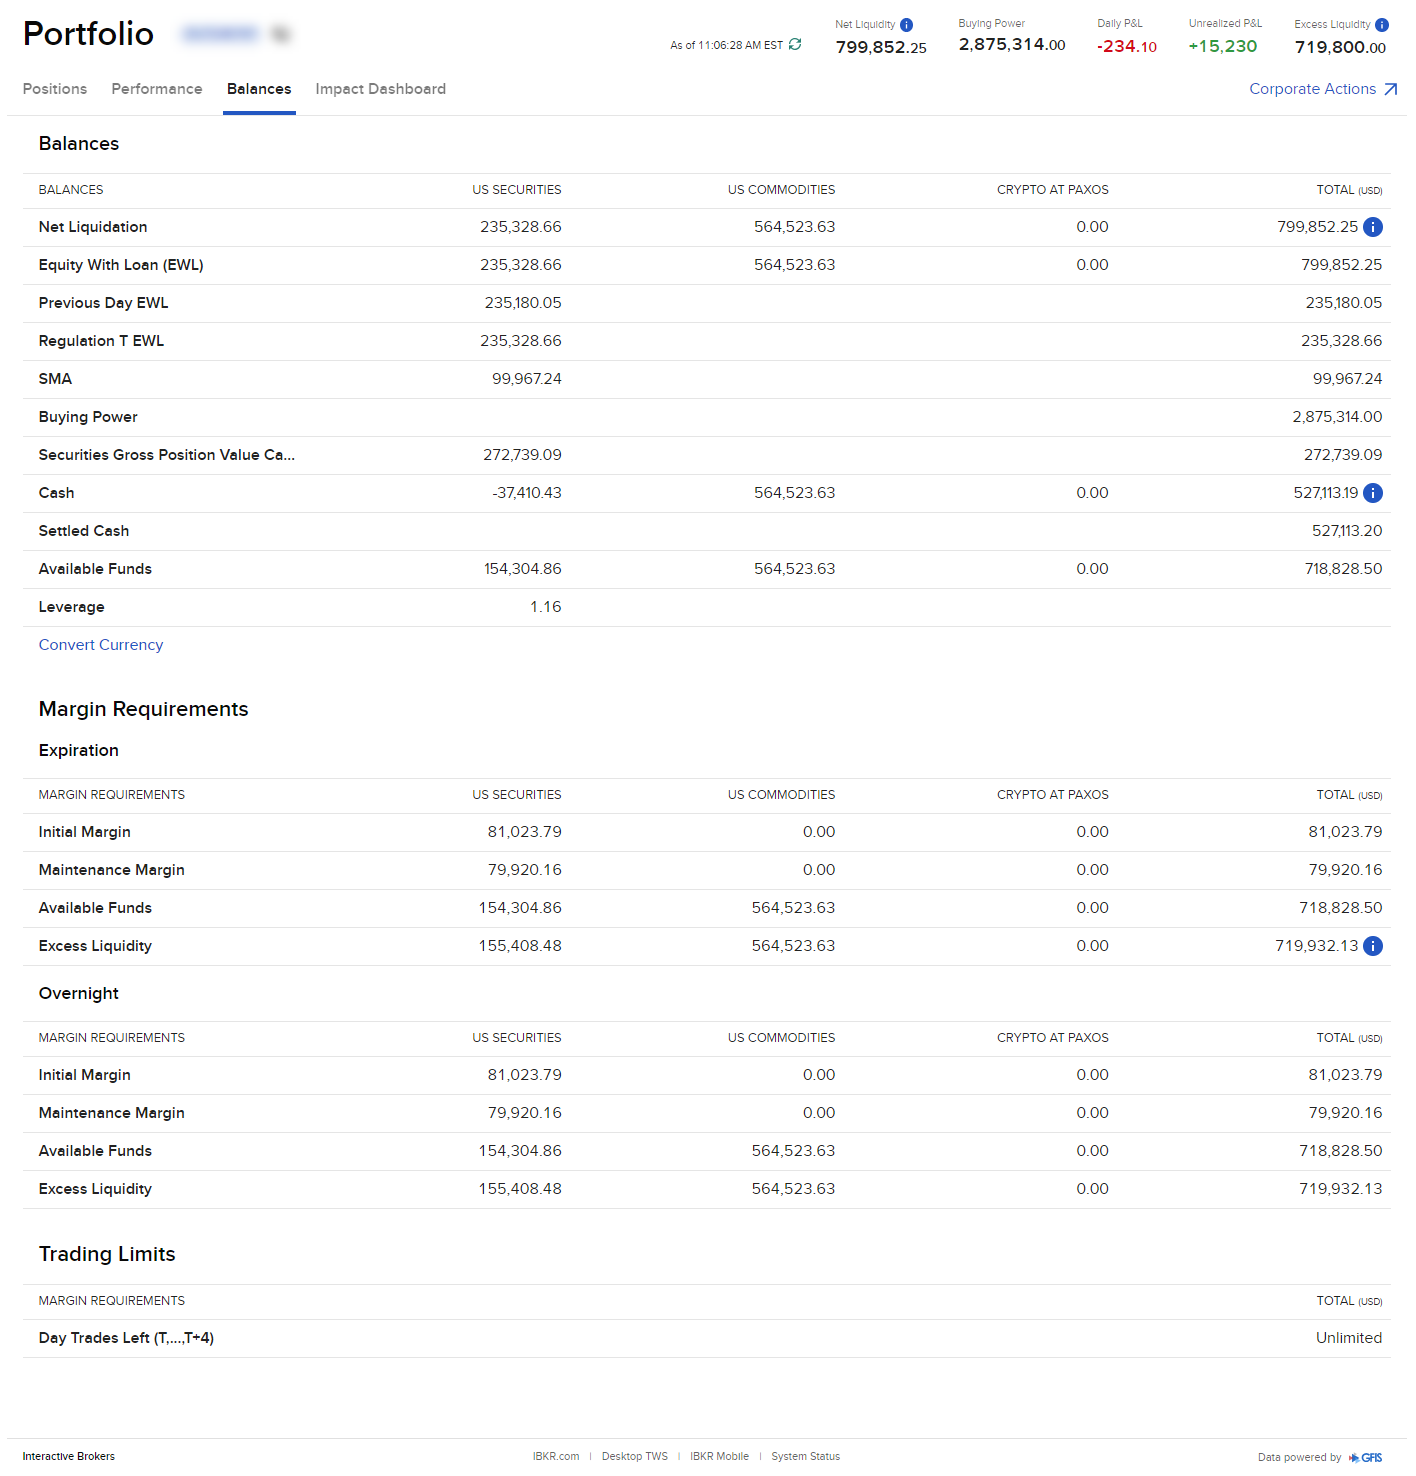The height and width of the screenshot is (1476, 1416).
Task: Refresh the portfolio data timestamp
Action: click(x=795, y=44)
